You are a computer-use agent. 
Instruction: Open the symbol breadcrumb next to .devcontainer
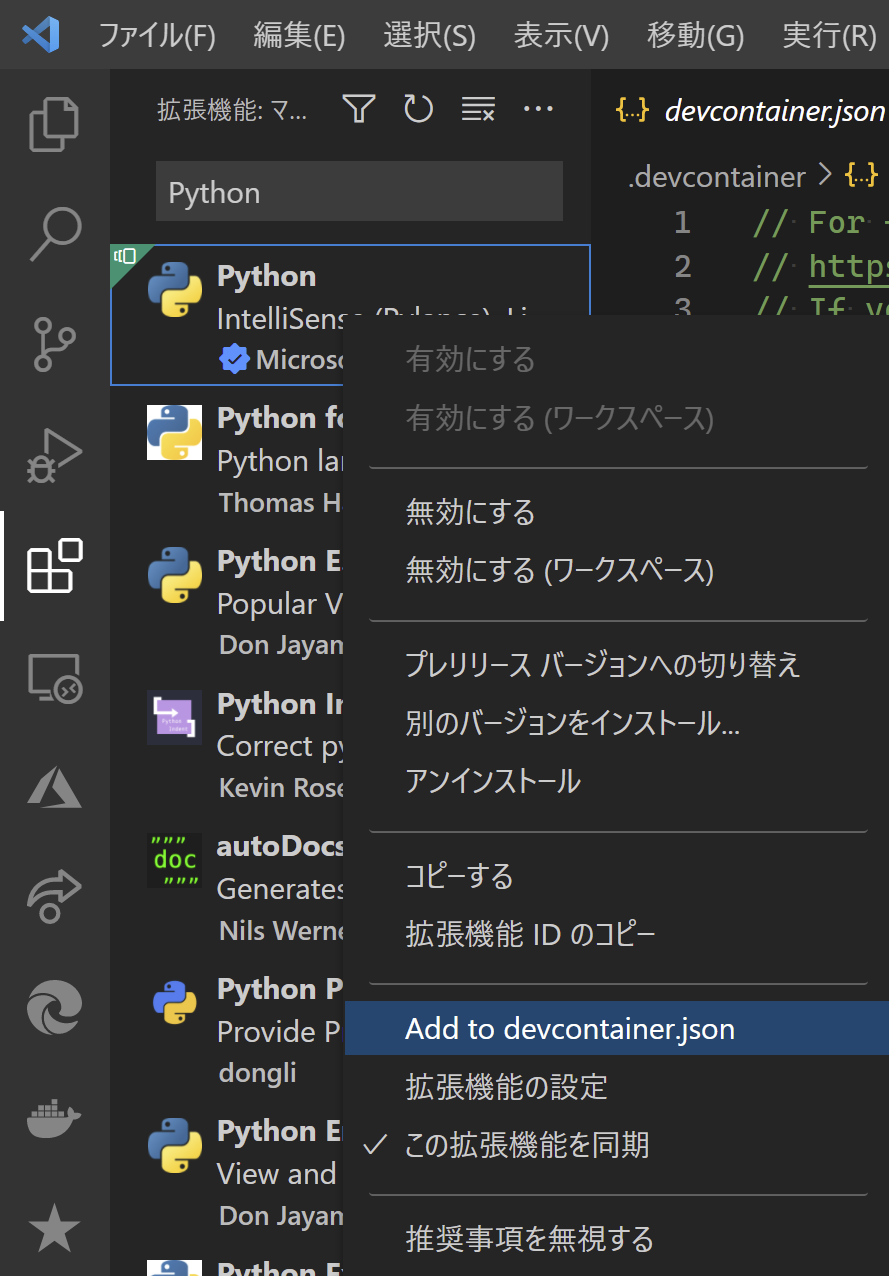861,176
